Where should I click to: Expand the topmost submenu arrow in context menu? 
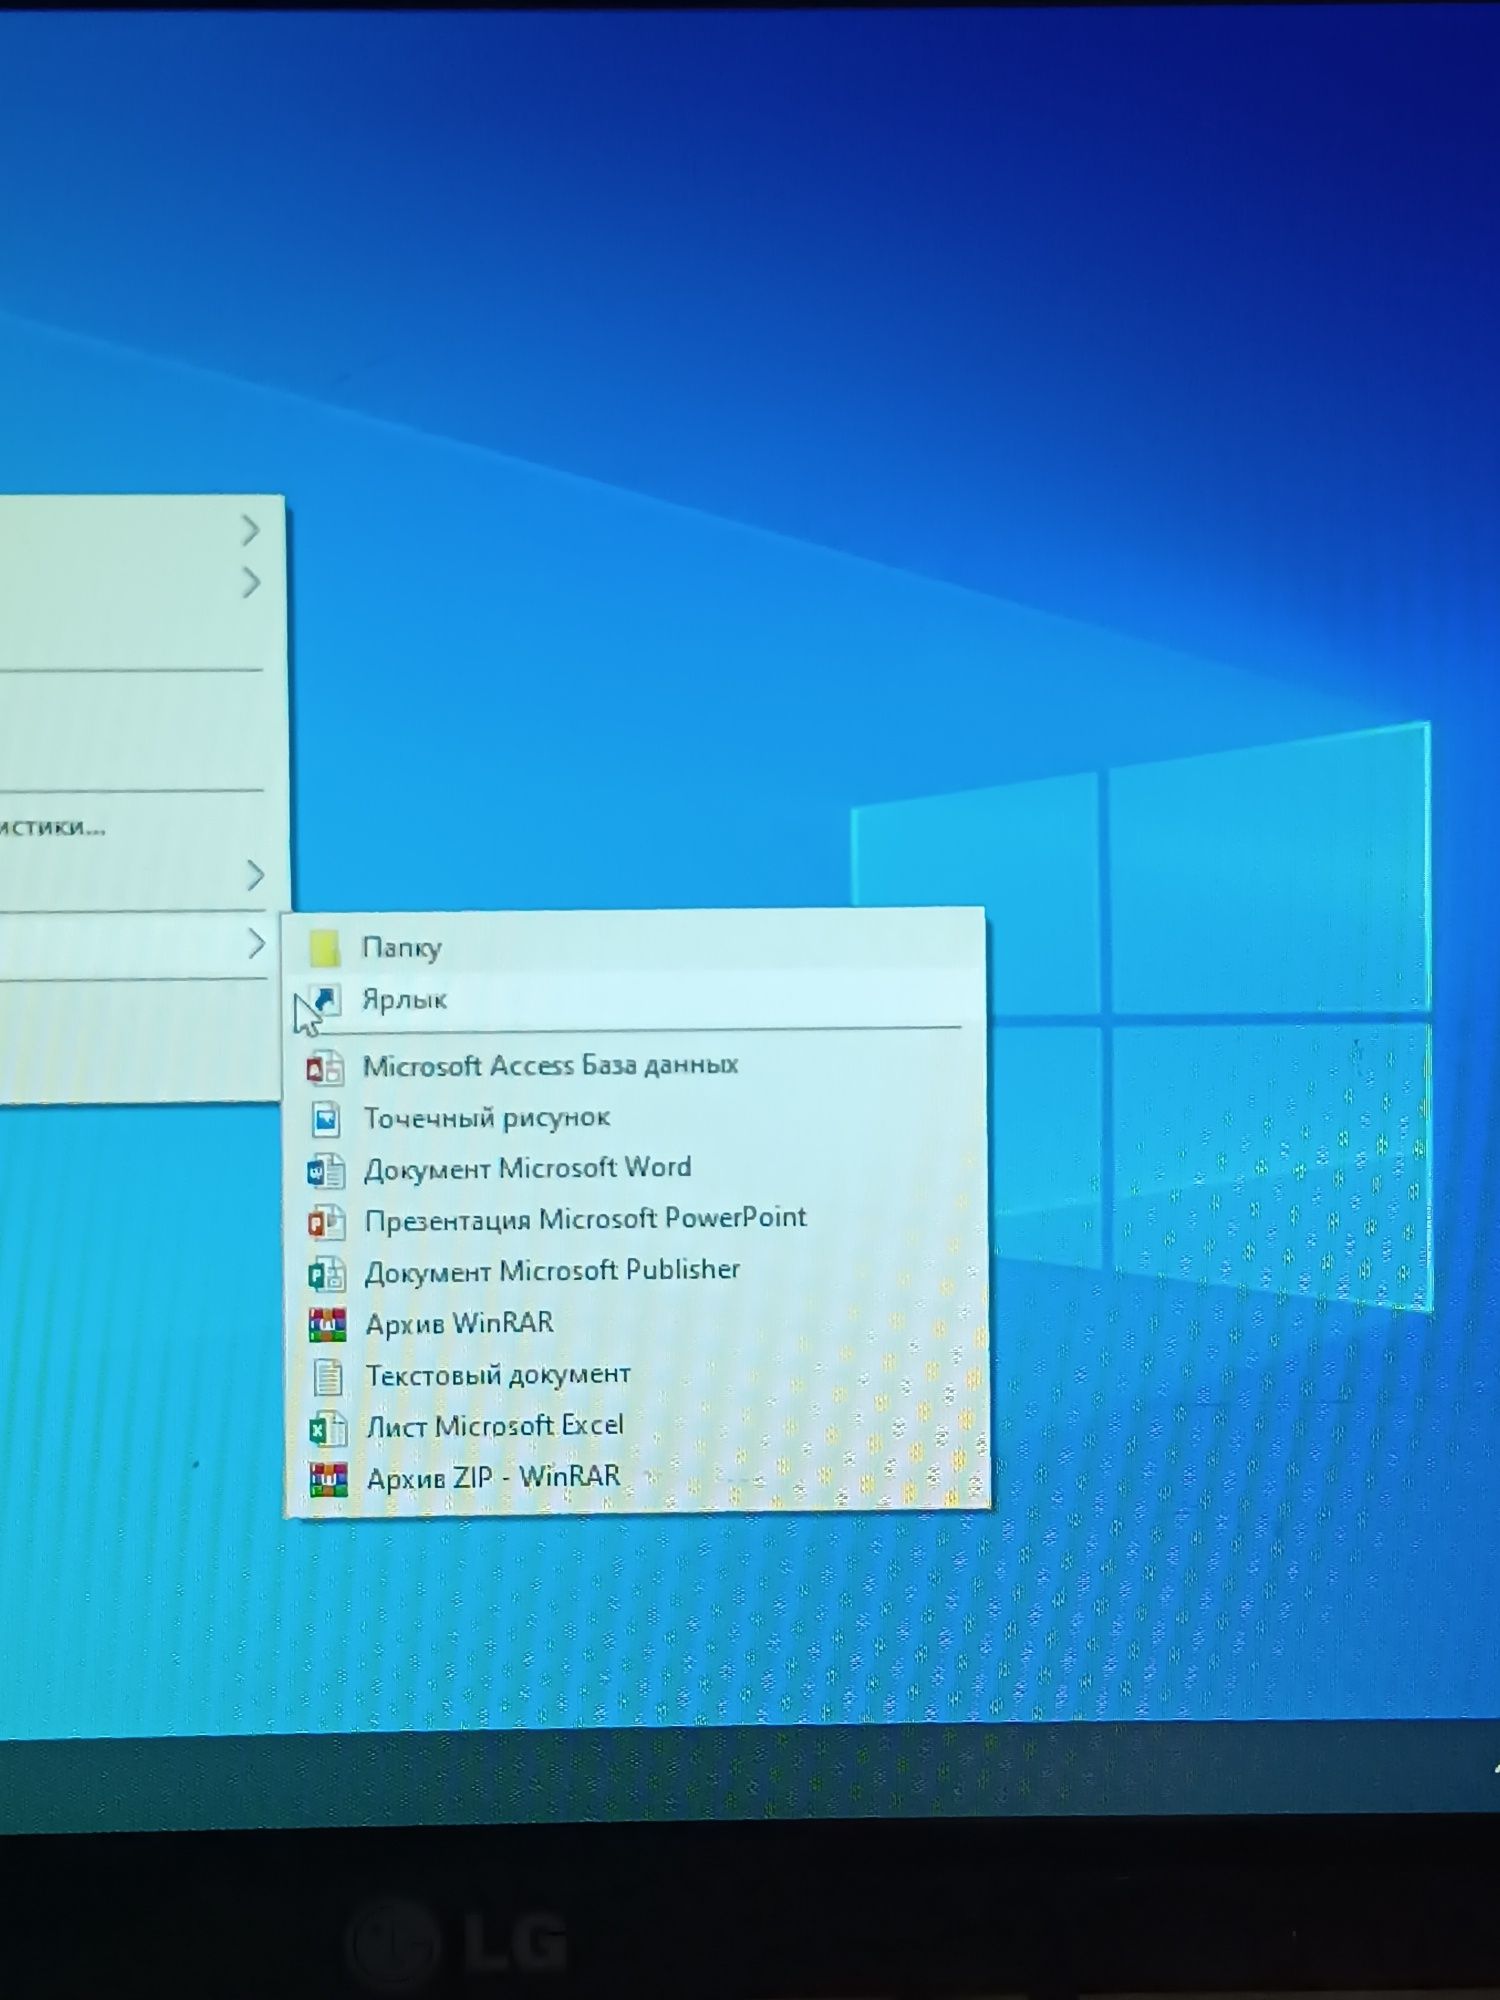250,530
